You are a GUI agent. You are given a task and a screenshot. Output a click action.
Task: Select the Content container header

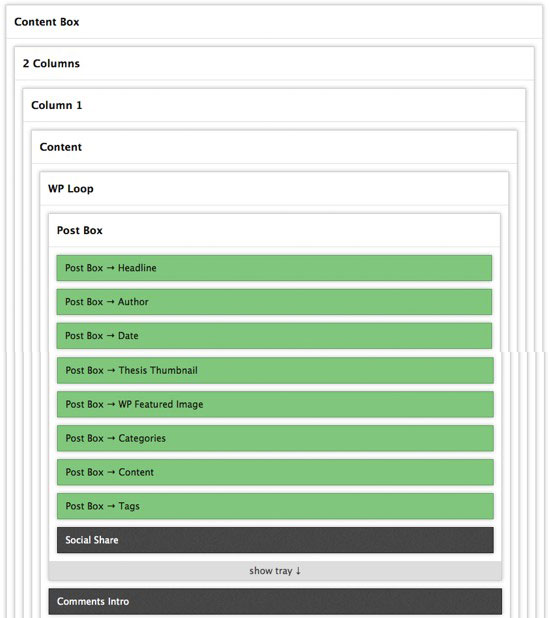(x=274, y=147)
